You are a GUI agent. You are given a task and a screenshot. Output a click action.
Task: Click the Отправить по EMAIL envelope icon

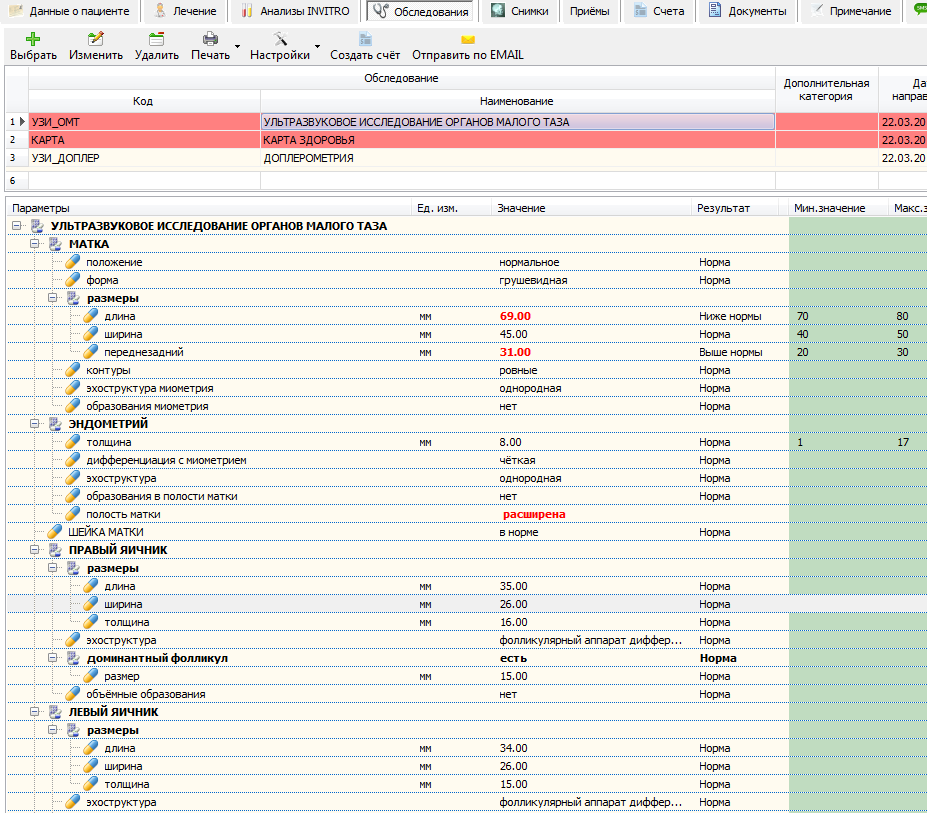pyautogui.click(x=468, y=40)
